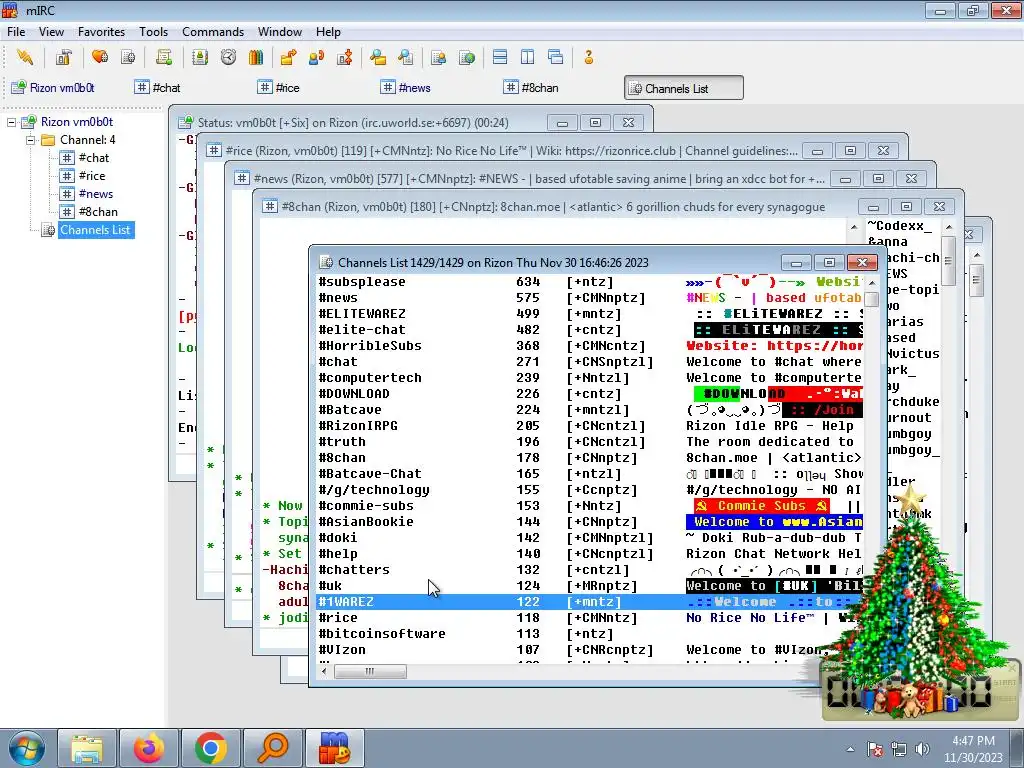Click Channels List scroll-up arrow
The image size is (1024, 768).
click(x=872, y=283)
